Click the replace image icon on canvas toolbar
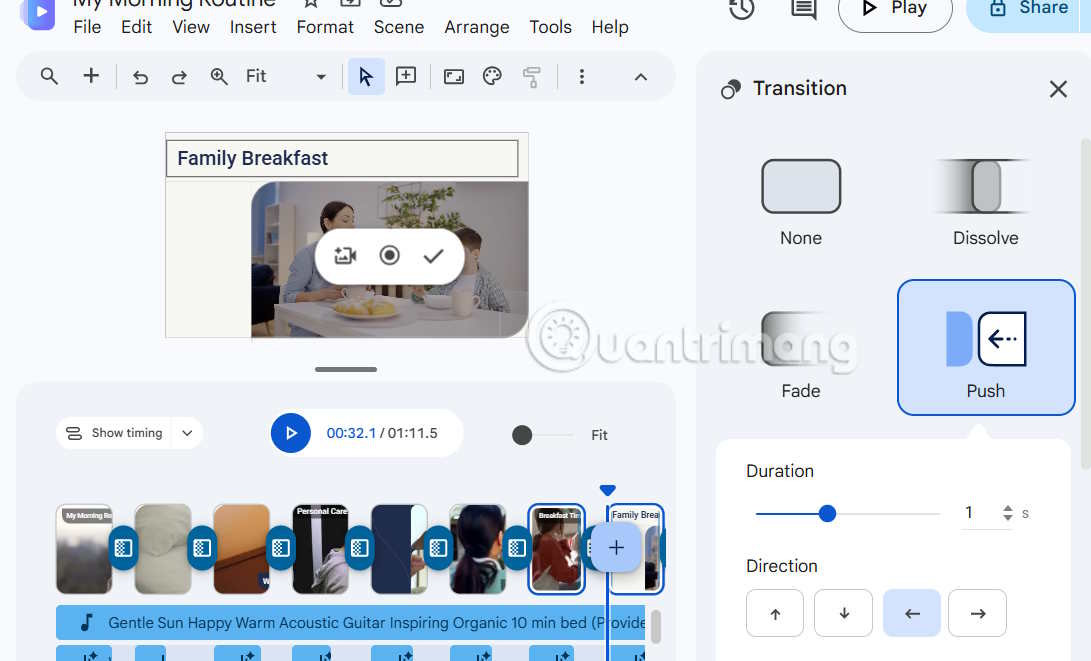The height and width of the screenshot is (661, 1091). point(345,256)
